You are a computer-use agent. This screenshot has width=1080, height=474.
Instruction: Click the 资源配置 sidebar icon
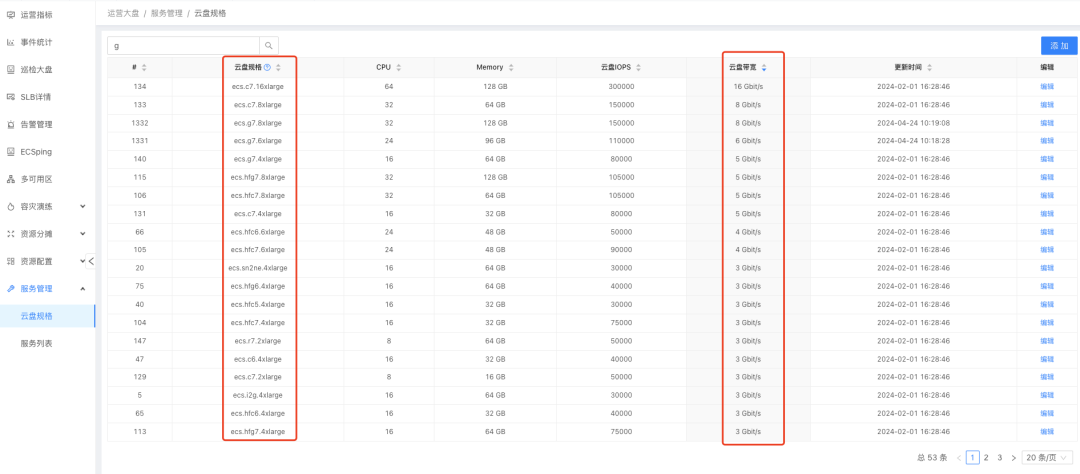[10, 262]
